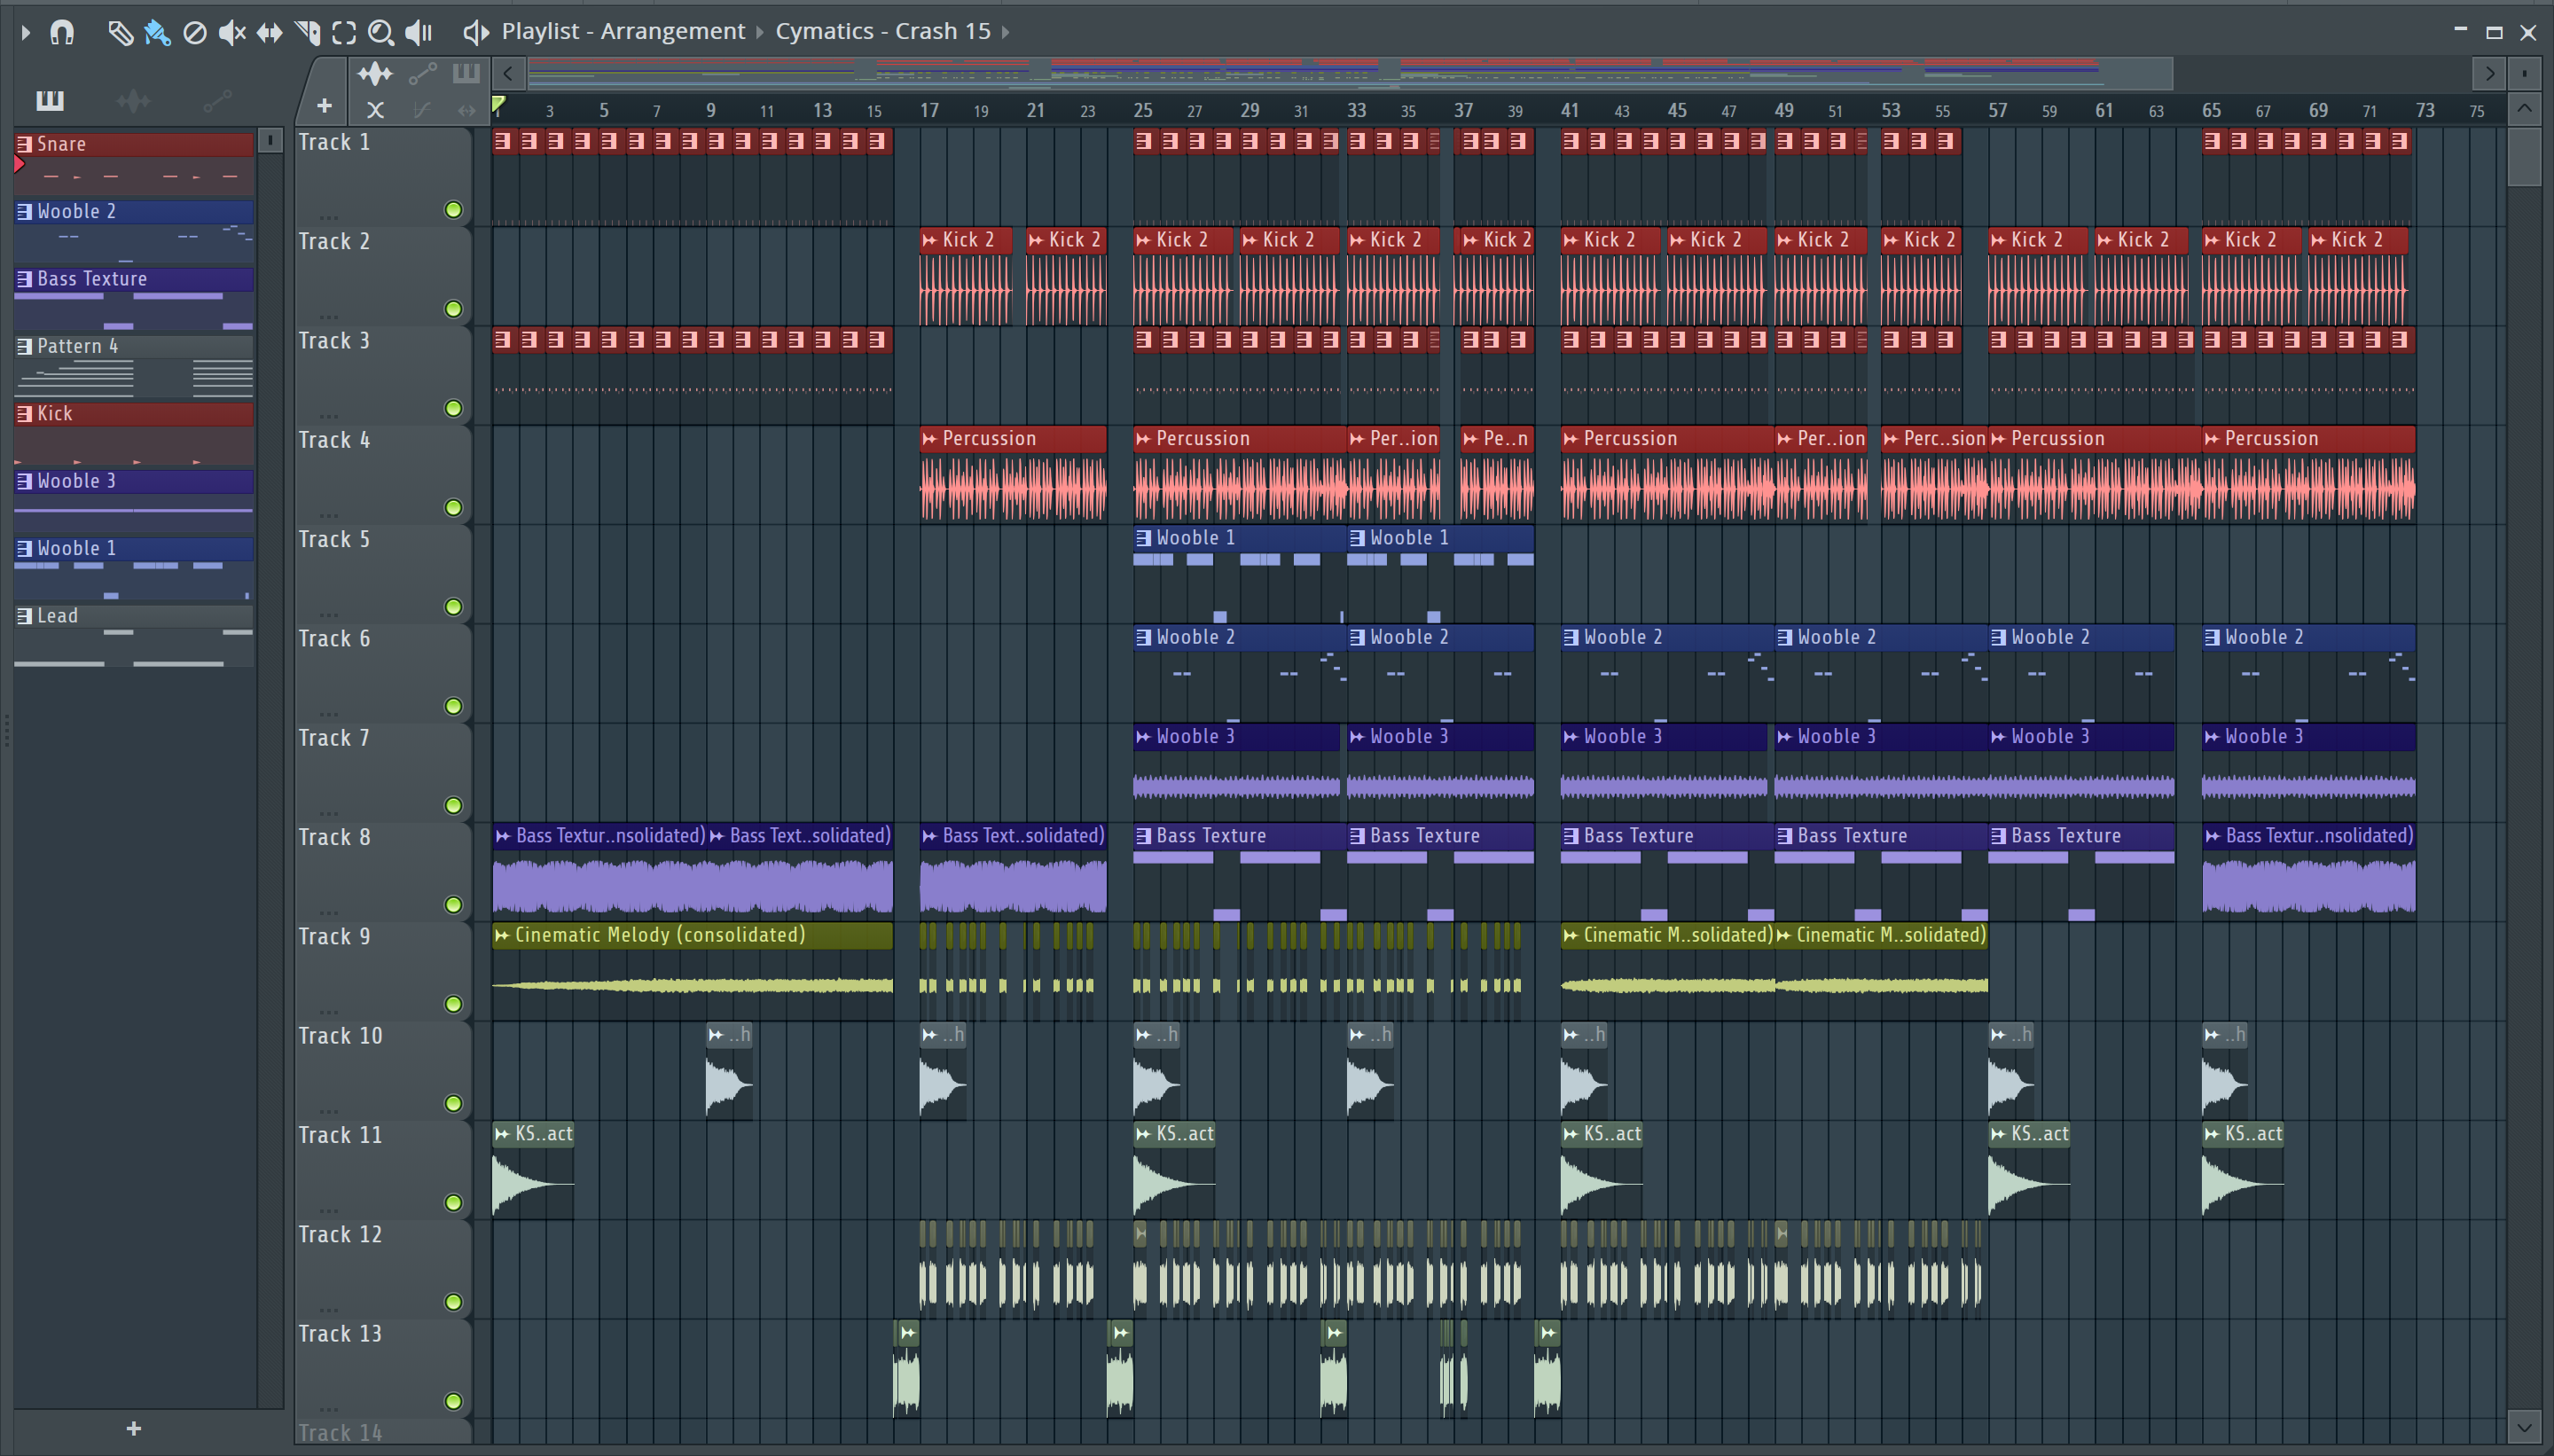Click the plus button beside the clip focus icons
This screenshot has width=2554, height=1456.
[x=324, y=106]
